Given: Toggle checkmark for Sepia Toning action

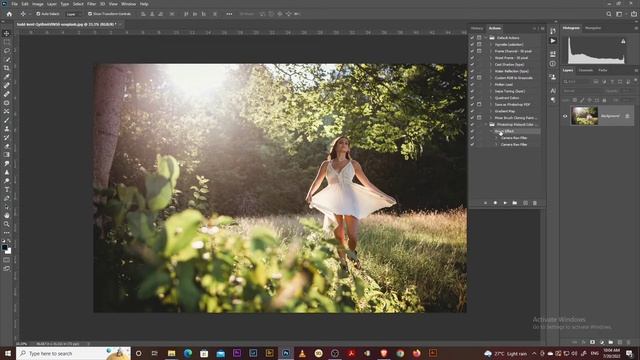Looking at the screenshot, I should coord(472,91).
